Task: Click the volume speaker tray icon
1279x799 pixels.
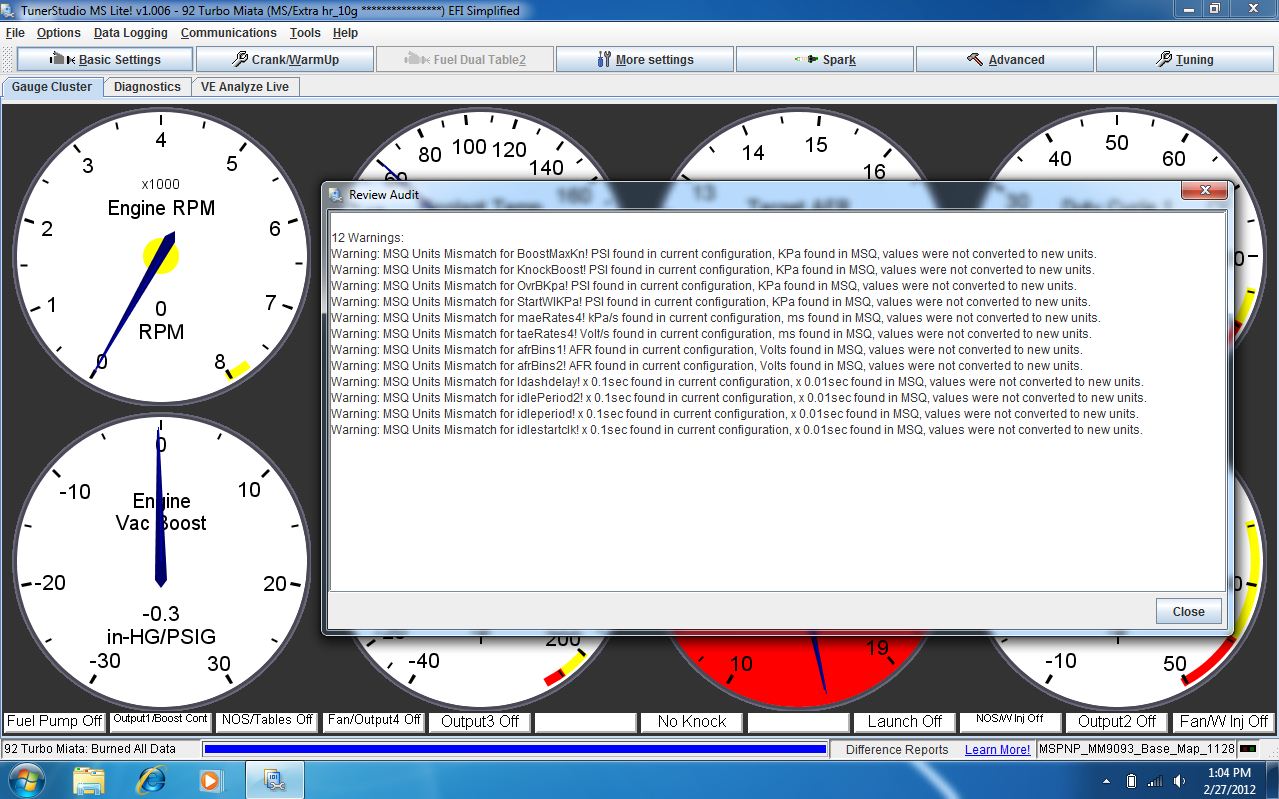Action: [1179, 781]
